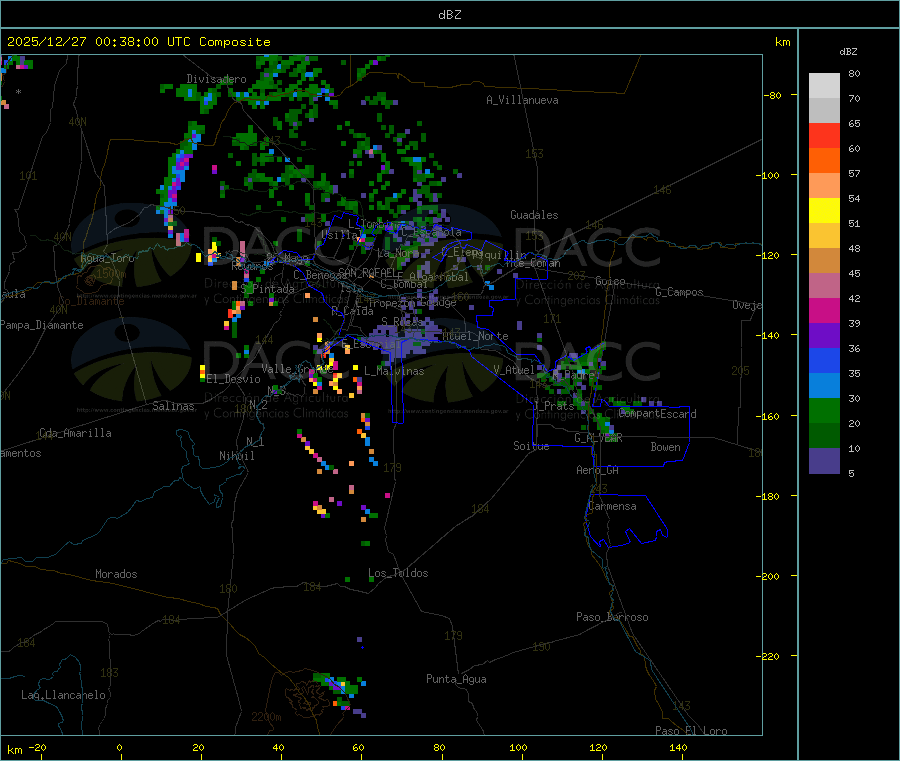Screen dimensions: 900x761
Task: Select the 100 km horizontal axis tick
Action: point(518,747)
